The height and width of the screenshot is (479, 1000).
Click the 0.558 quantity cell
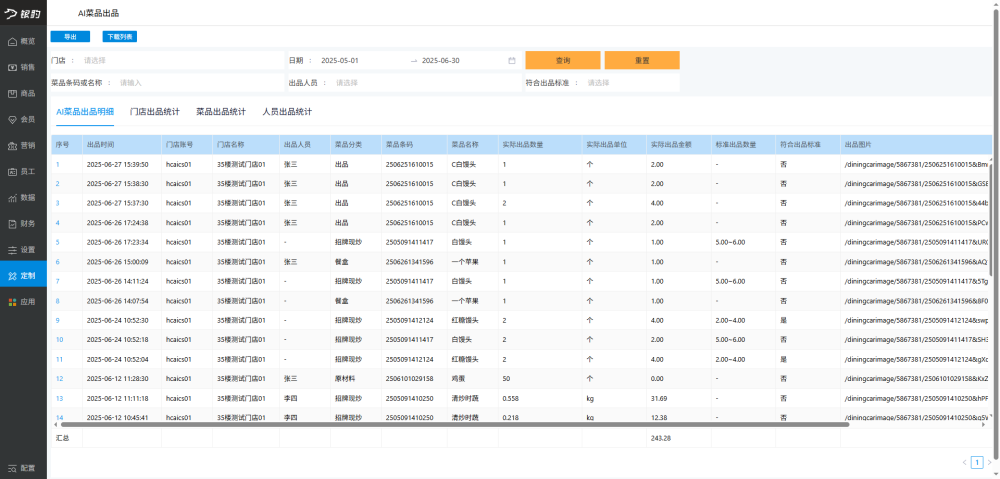[x=510, y=399]
